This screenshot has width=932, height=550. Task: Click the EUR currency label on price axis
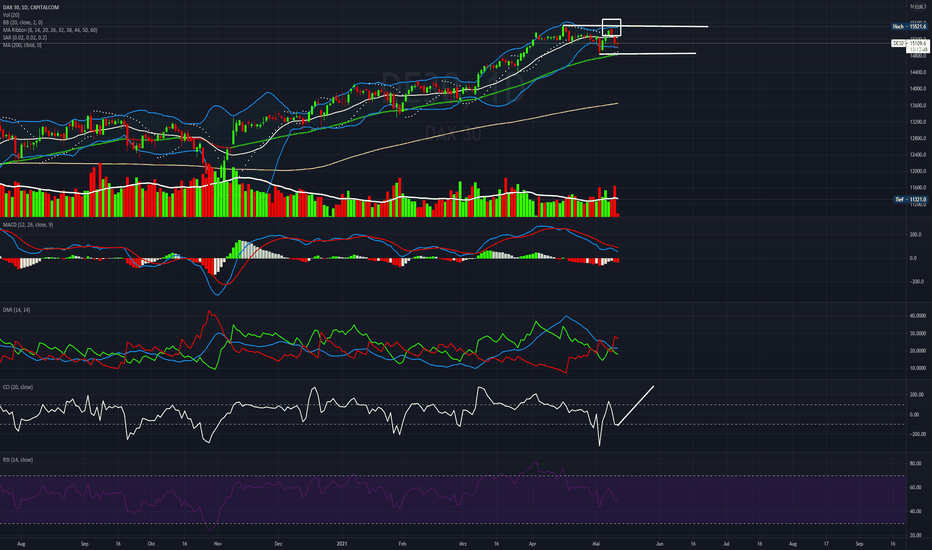pos(917,7)
